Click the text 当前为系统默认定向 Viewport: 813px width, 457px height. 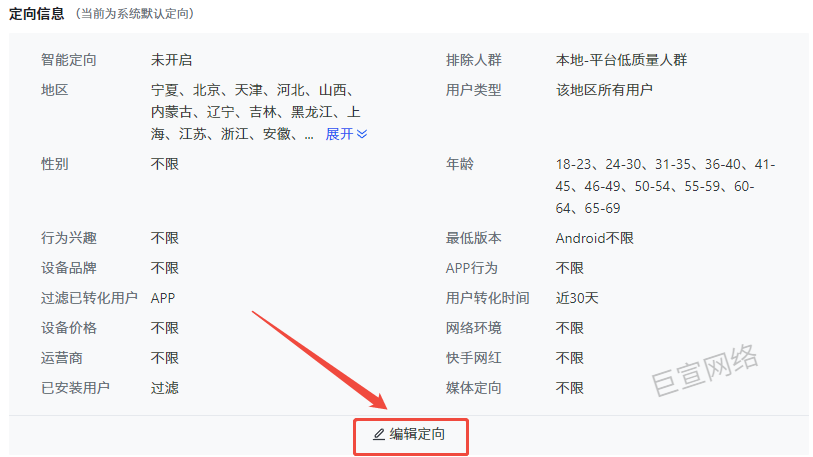click(135, 13)
